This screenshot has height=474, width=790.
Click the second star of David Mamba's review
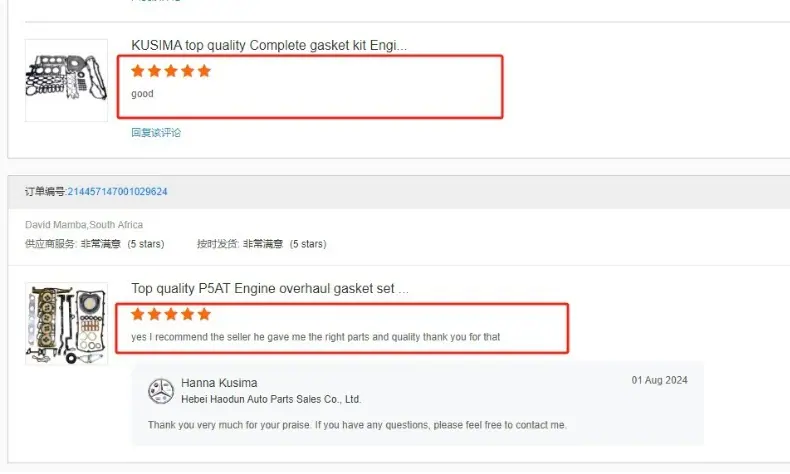pyautogui.click(x=154, y=314)
